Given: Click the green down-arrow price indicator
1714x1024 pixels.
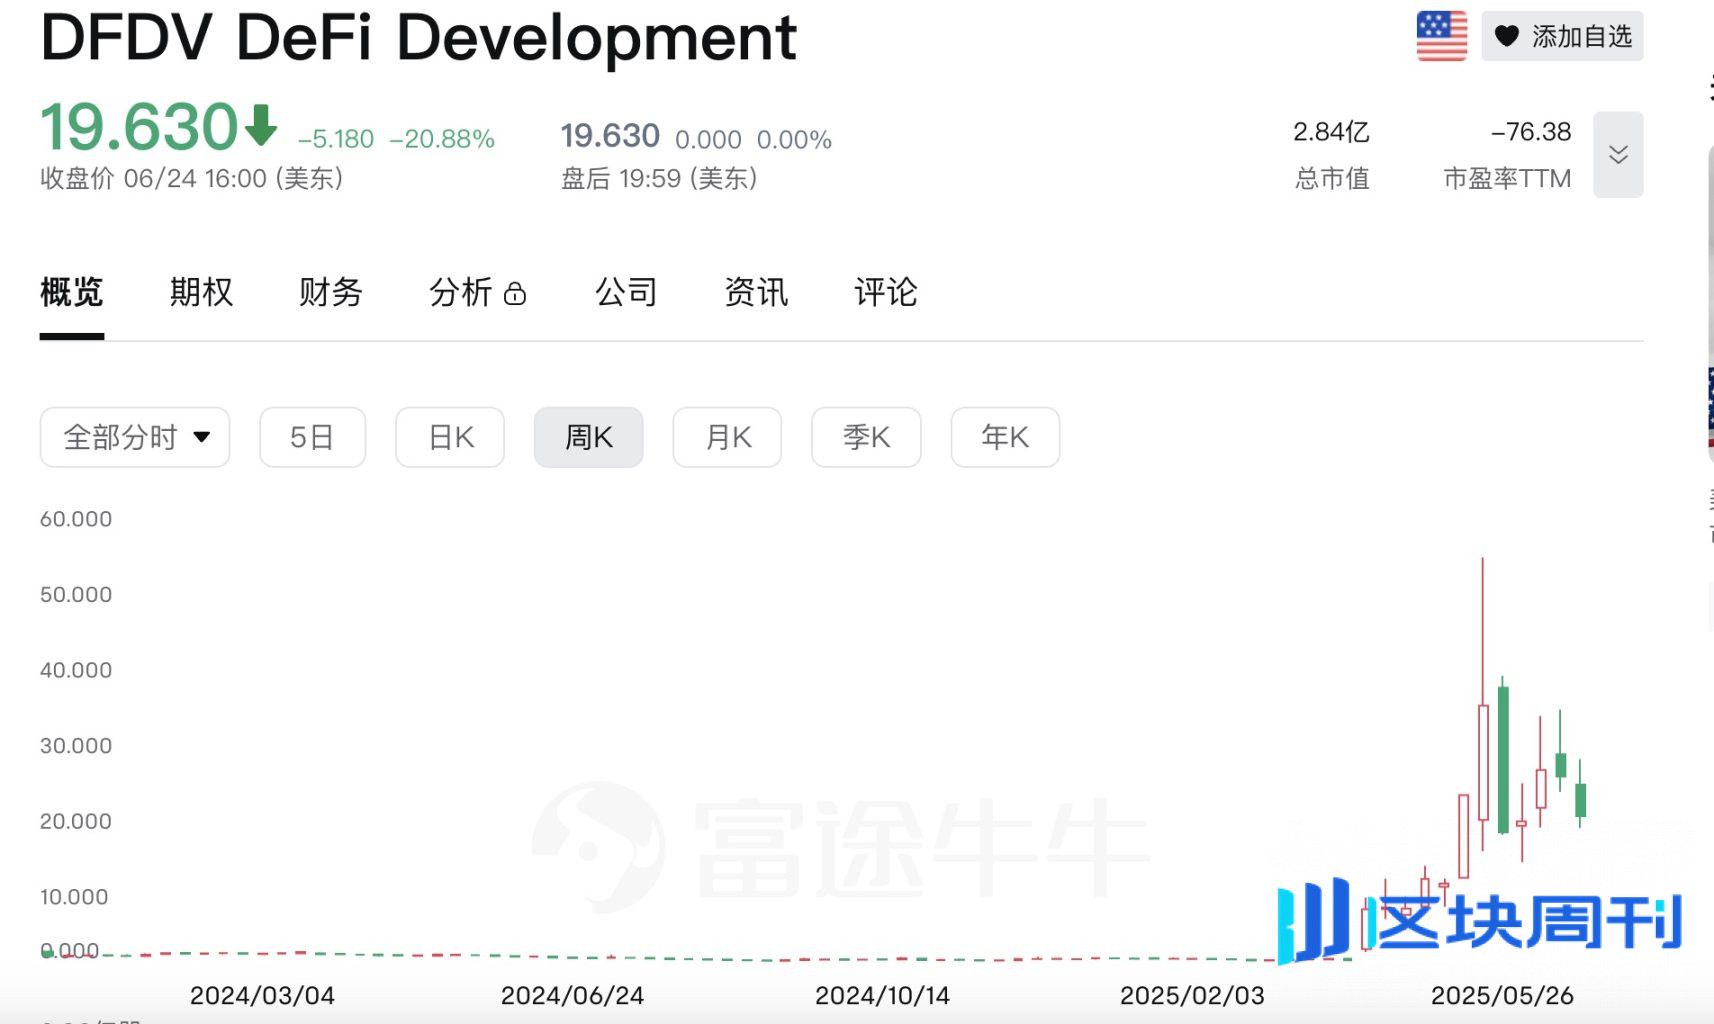Looking at the screenshot, I should (x=261, y=125).
